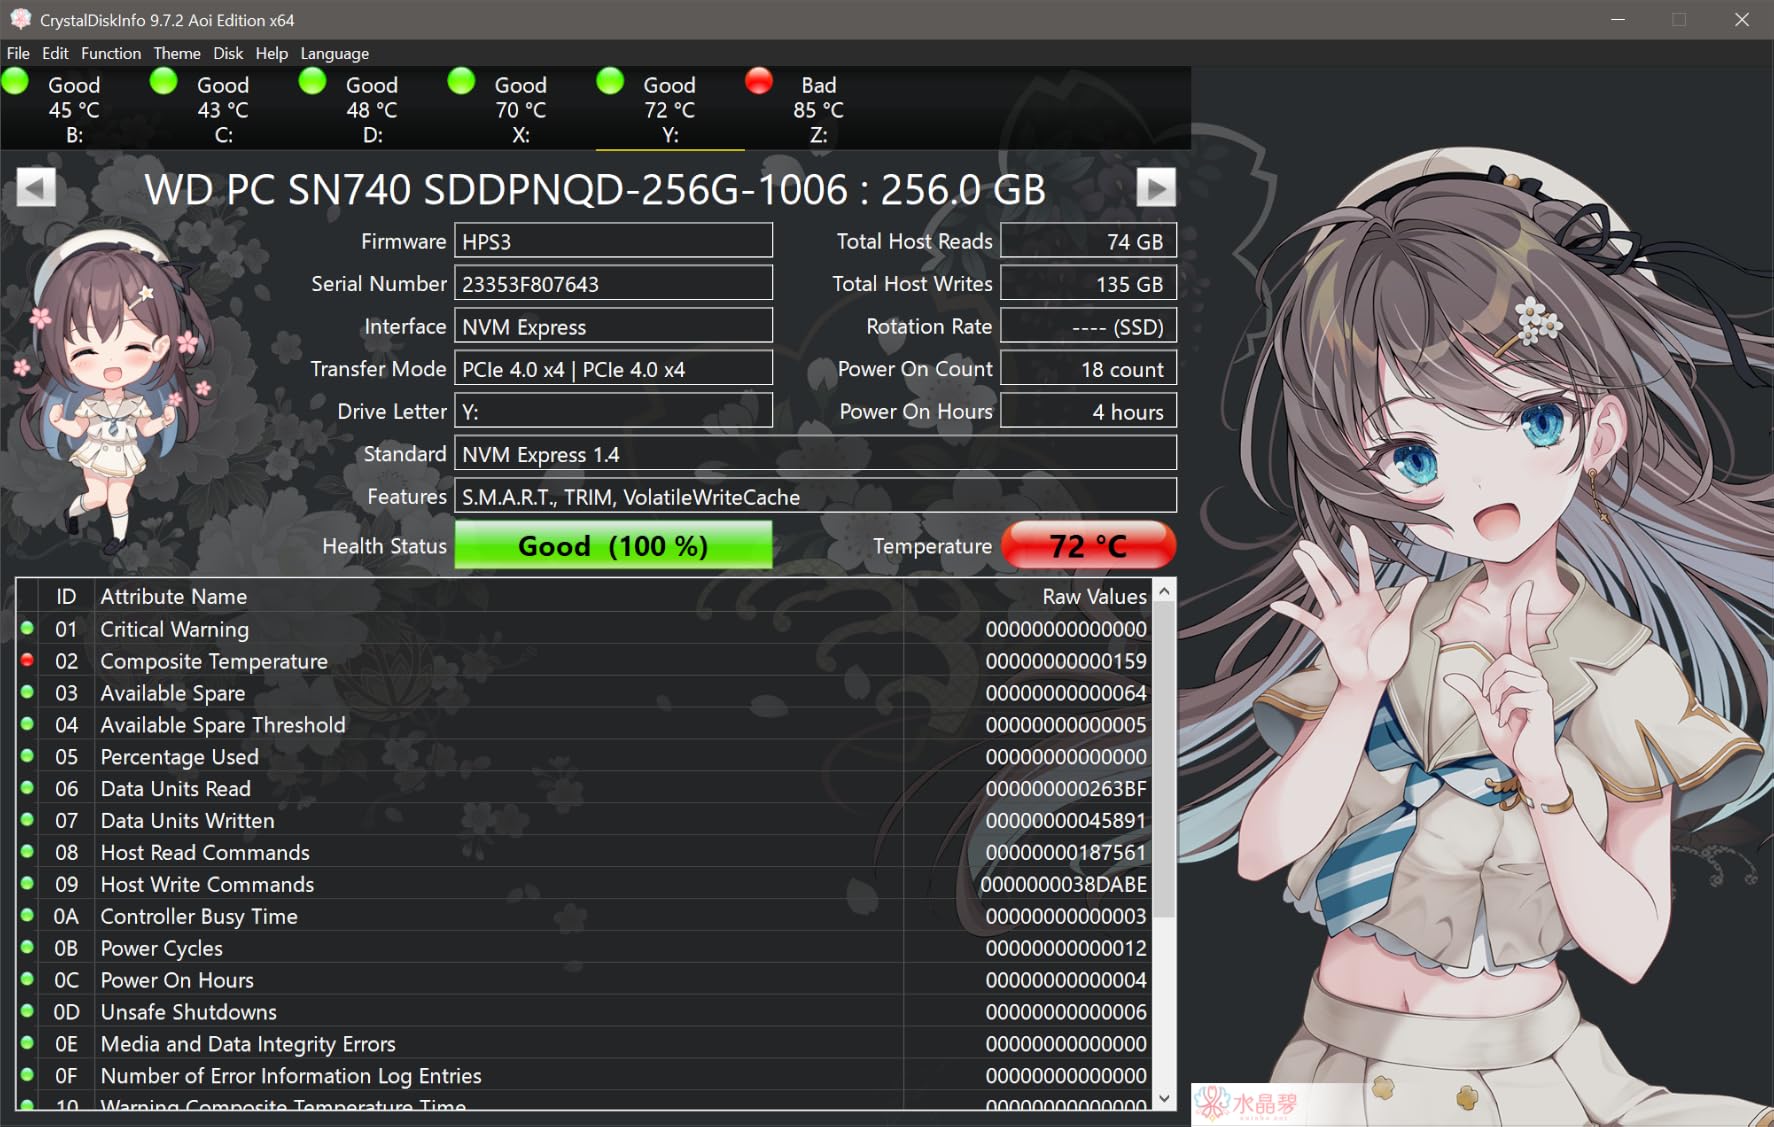
Task: Click the Serial Number field
Action: (613, 283)
